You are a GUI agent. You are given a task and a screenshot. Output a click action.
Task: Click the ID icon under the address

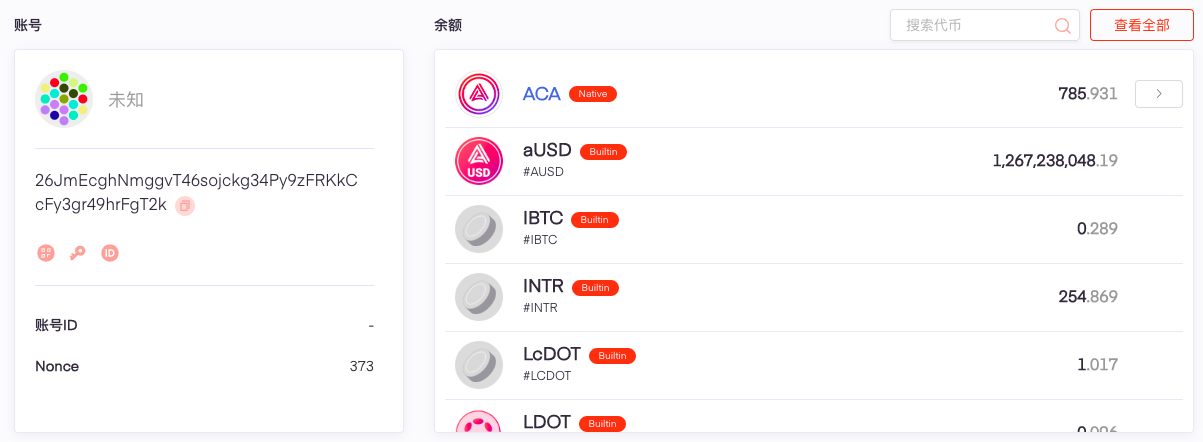(x=110, y=253)
